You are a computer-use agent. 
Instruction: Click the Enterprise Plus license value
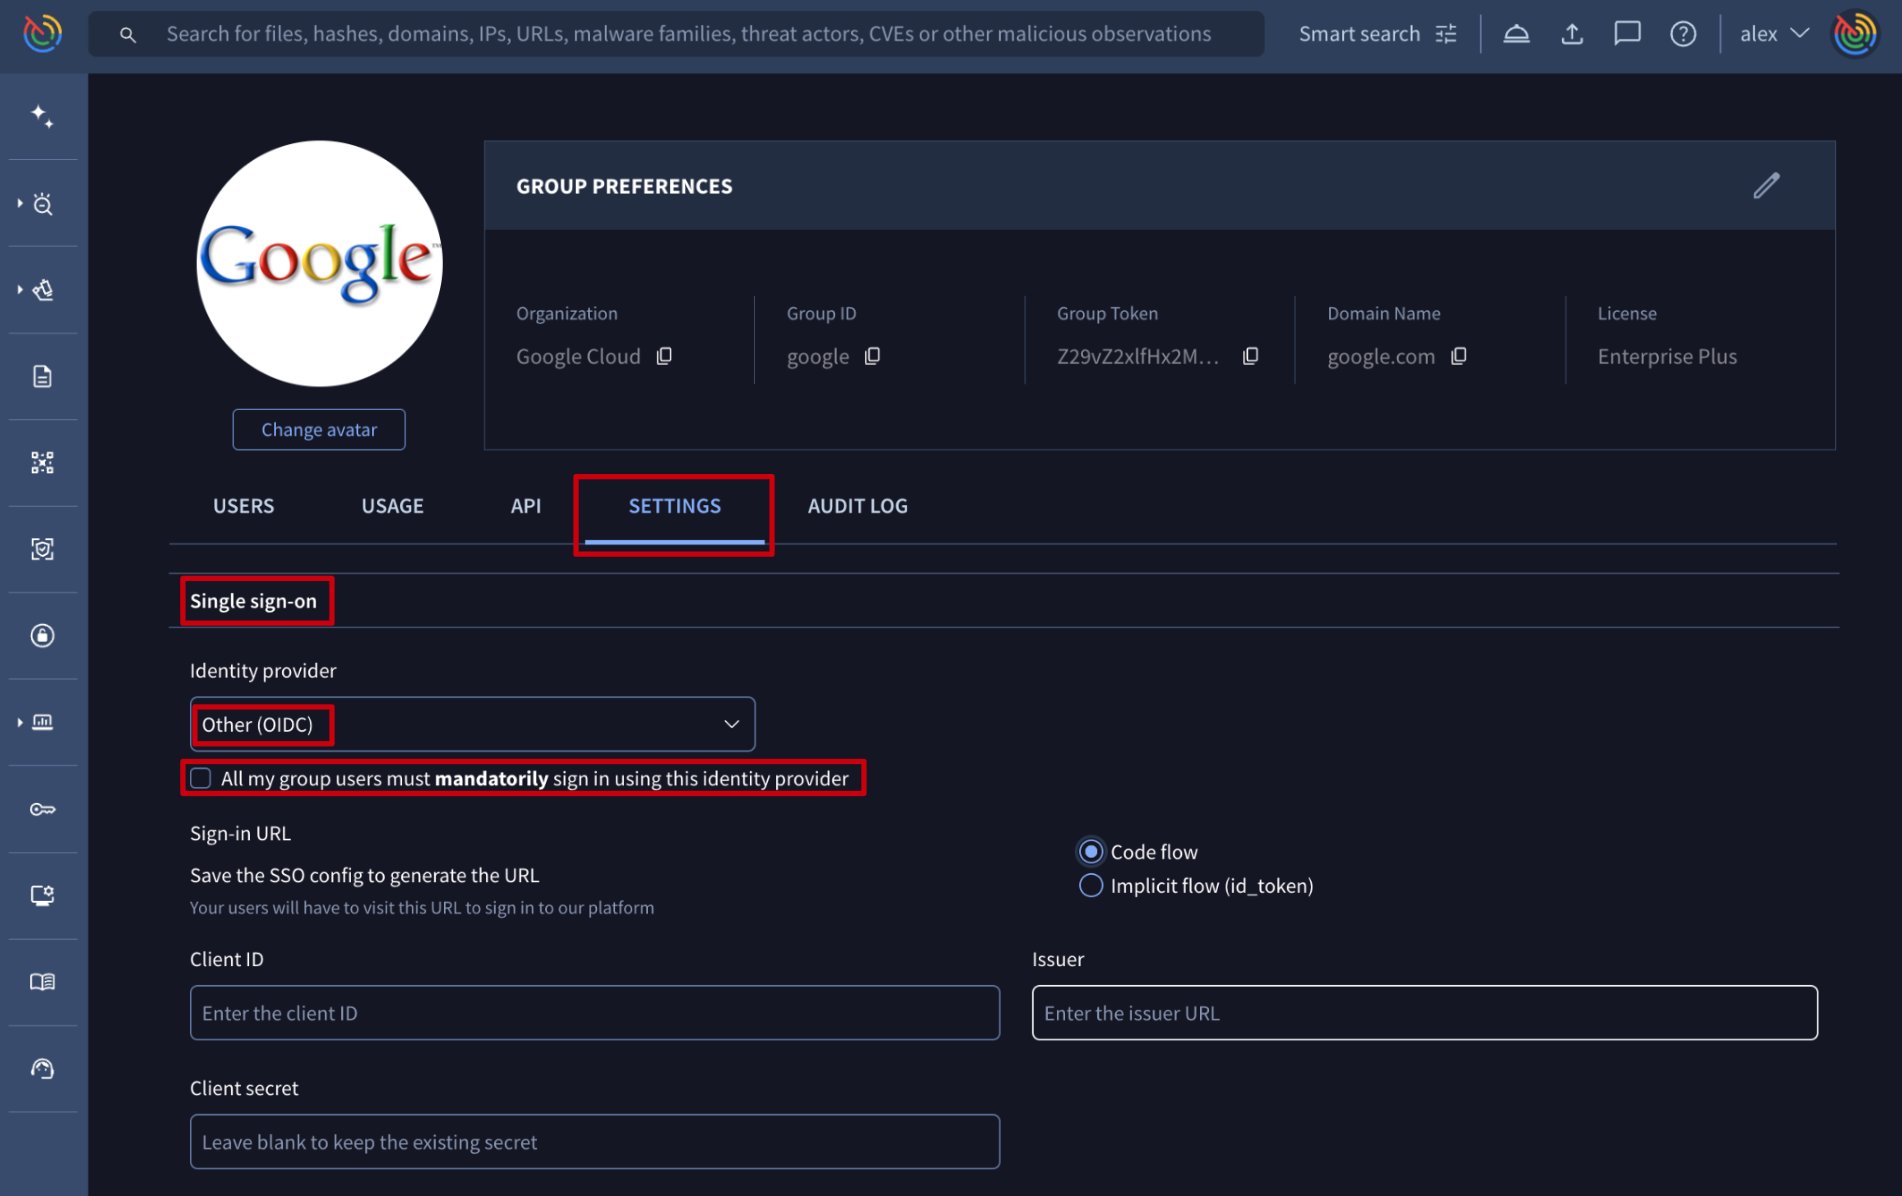1667,356
